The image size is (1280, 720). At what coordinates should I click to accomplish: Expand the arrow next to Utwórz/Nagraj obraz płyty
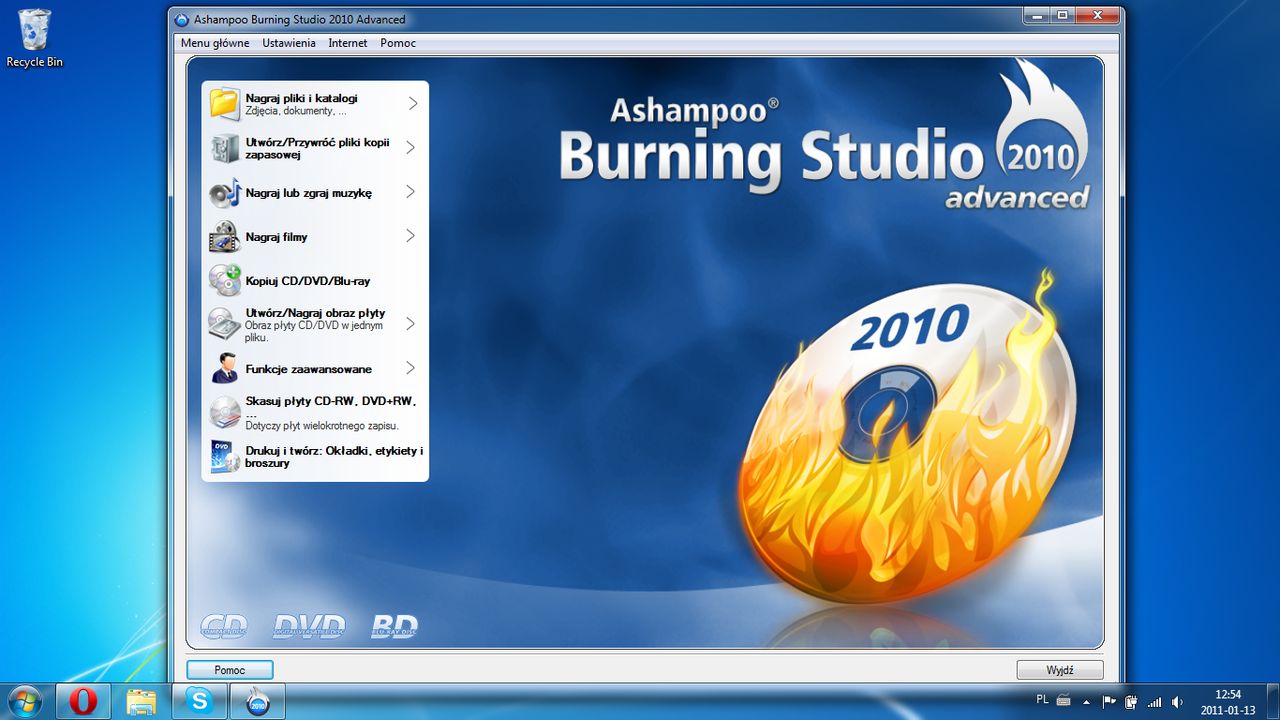[412, 324]
